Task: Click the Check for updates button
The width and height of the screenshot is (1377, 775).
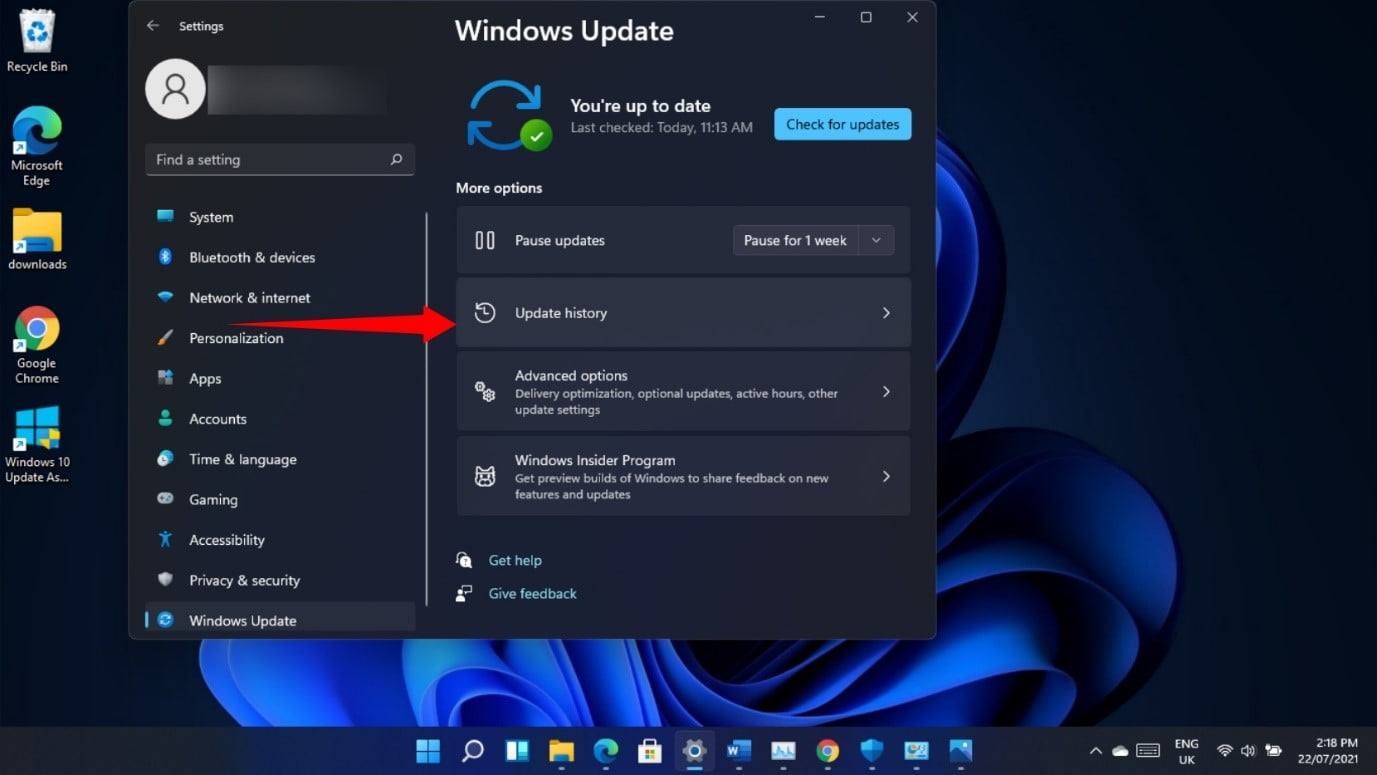Action: tap(842, 124)
